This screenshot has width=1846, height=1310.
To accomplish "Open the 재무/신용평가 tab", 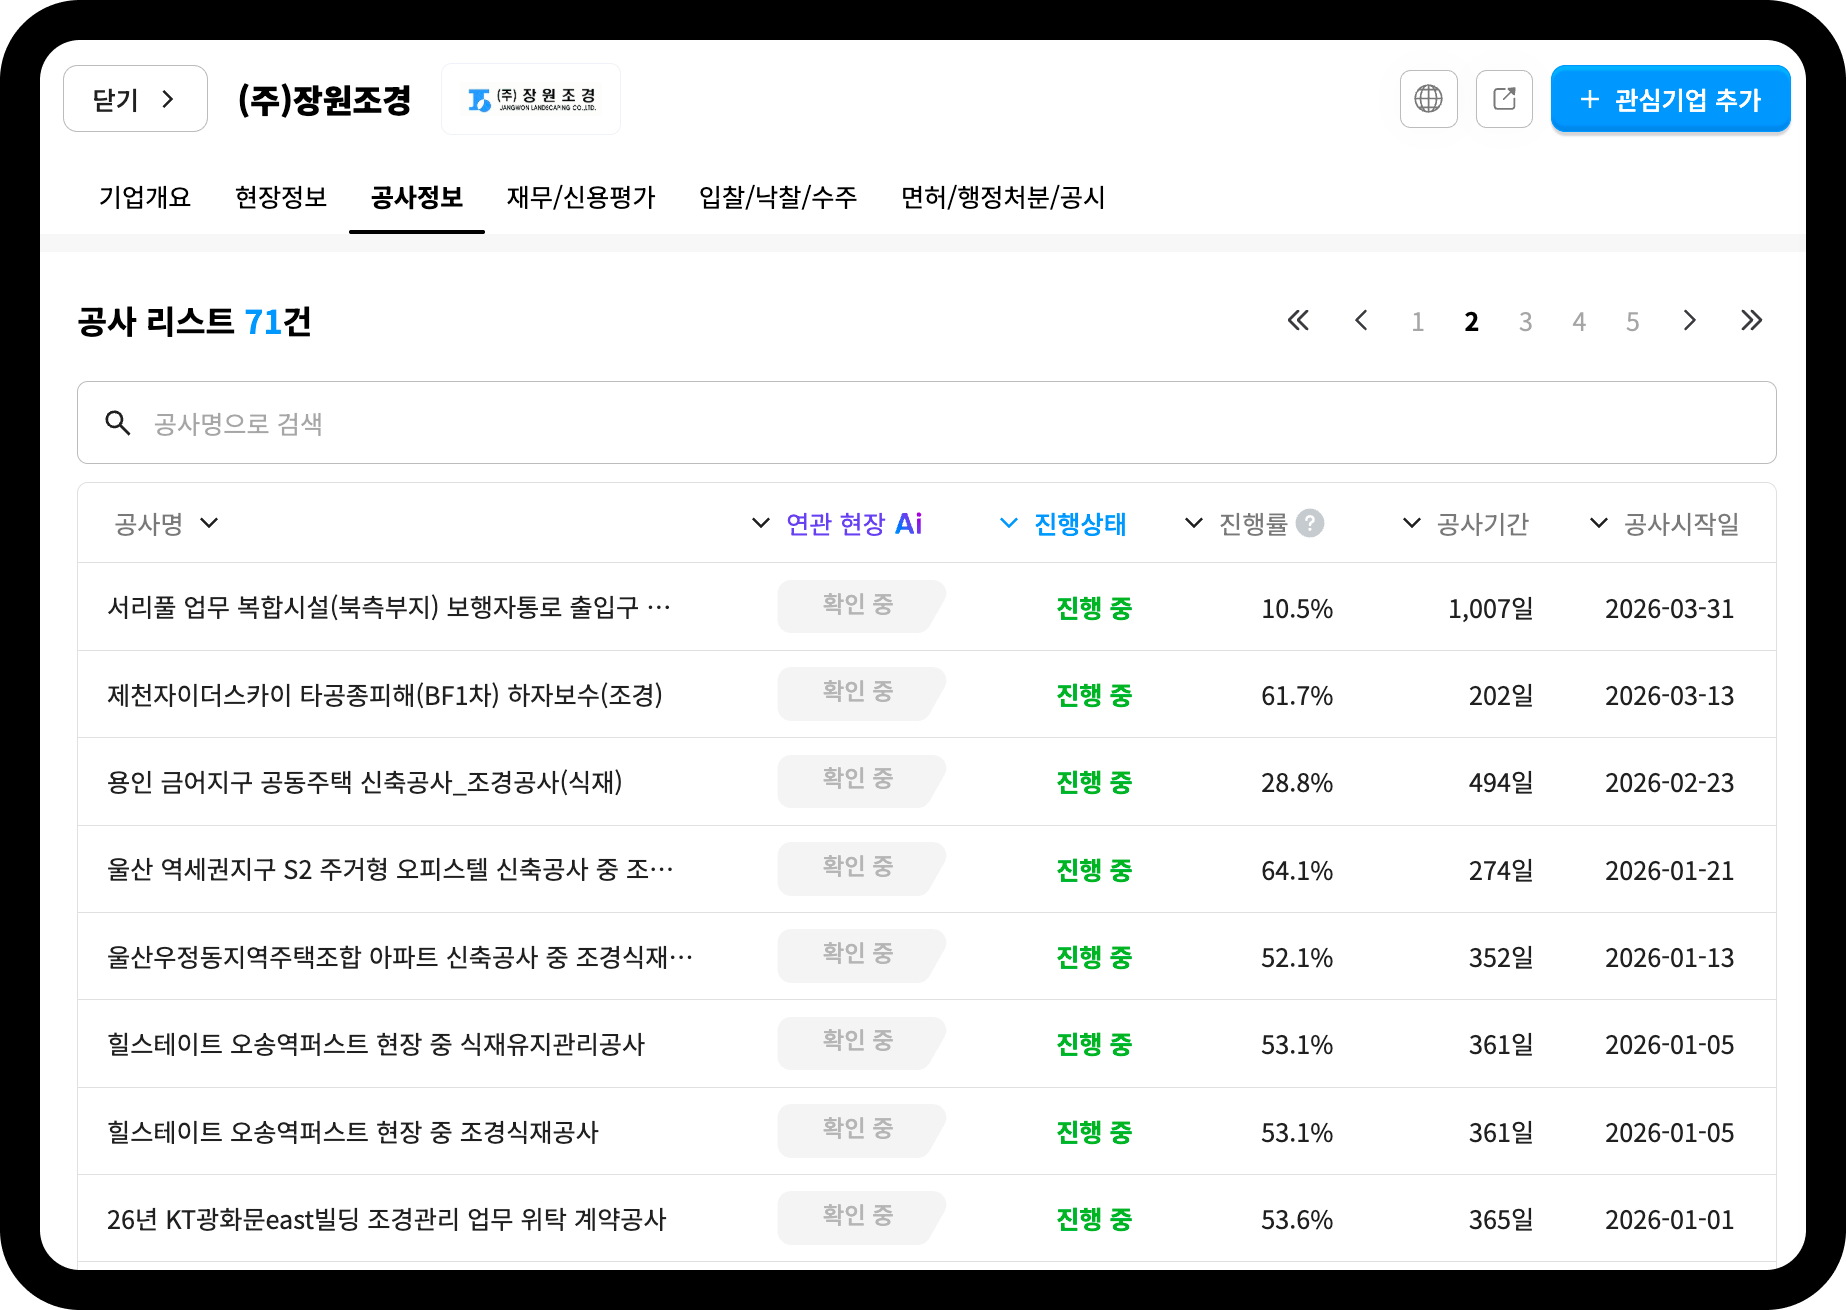I will pyautogui.click(x=581, y=197).
